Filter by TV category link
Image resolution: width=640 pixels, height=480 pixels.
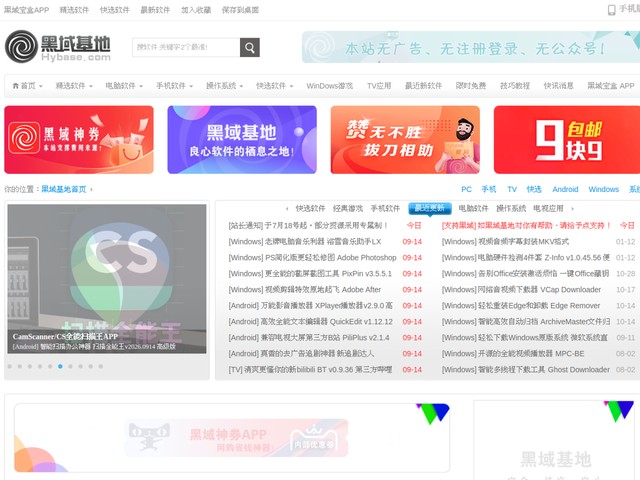tap(512, 189)
